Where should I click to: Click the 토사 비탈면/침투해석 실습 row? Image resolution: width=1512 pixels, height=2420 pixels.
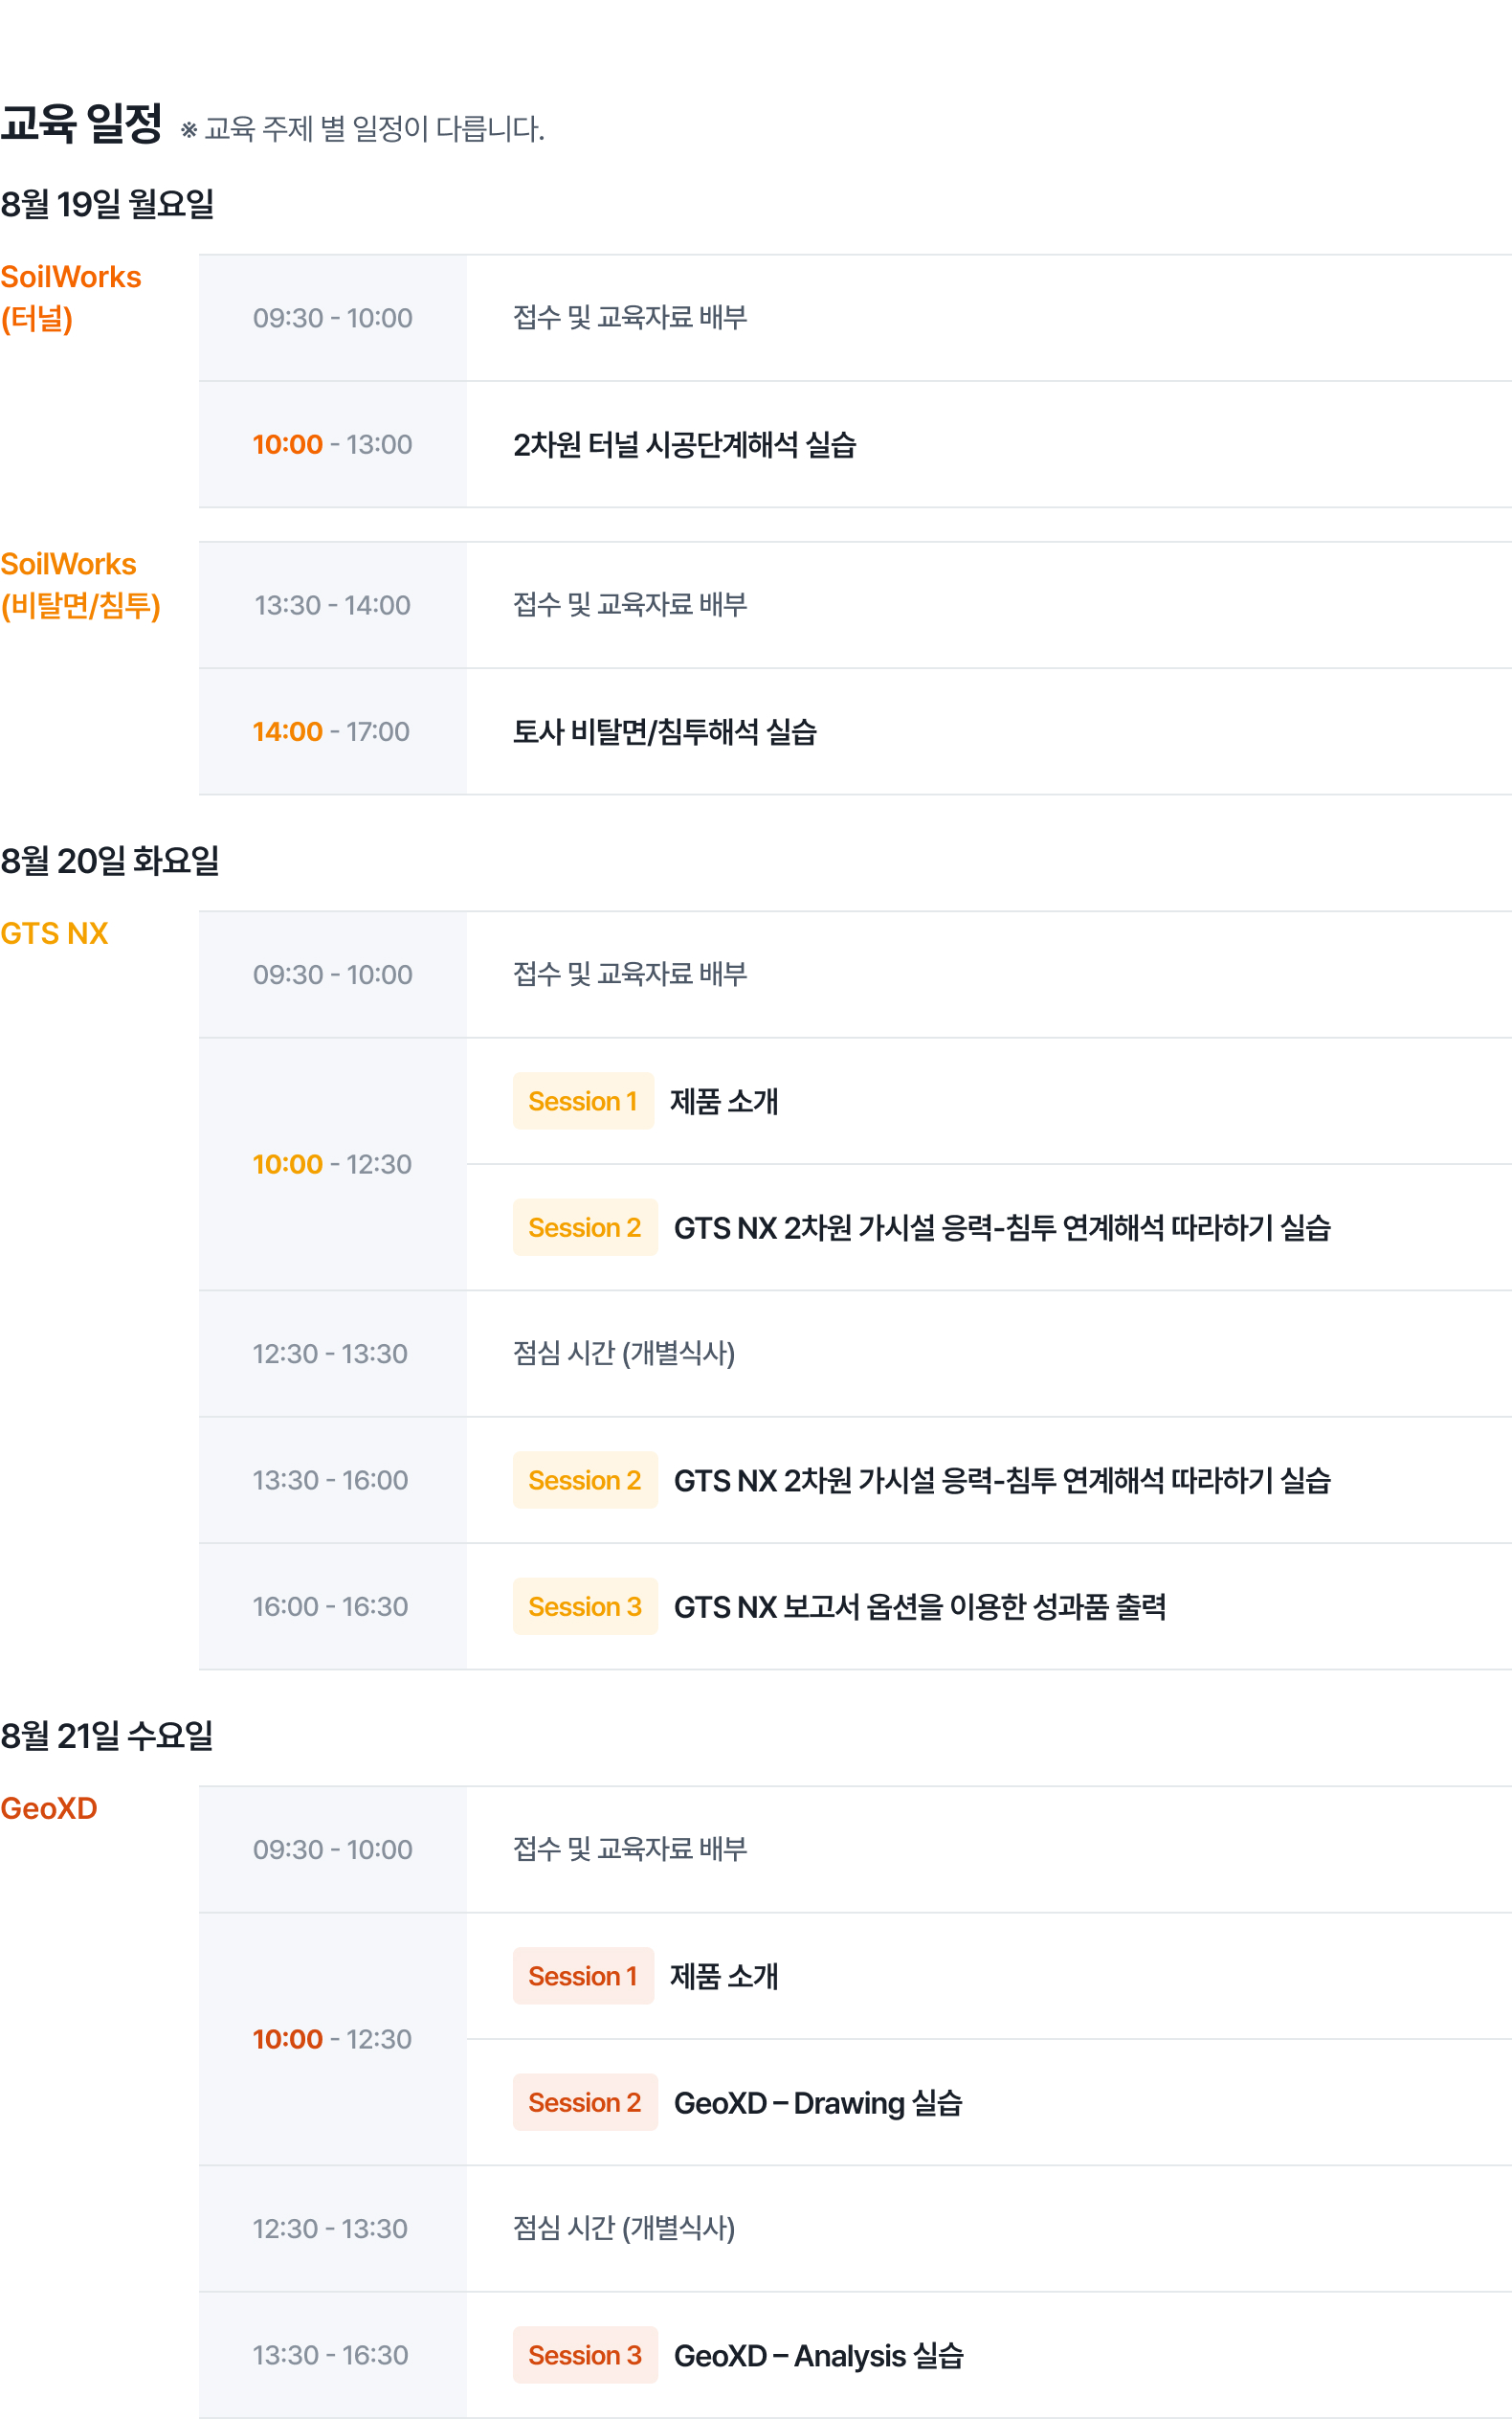click(x=855, y=731)
